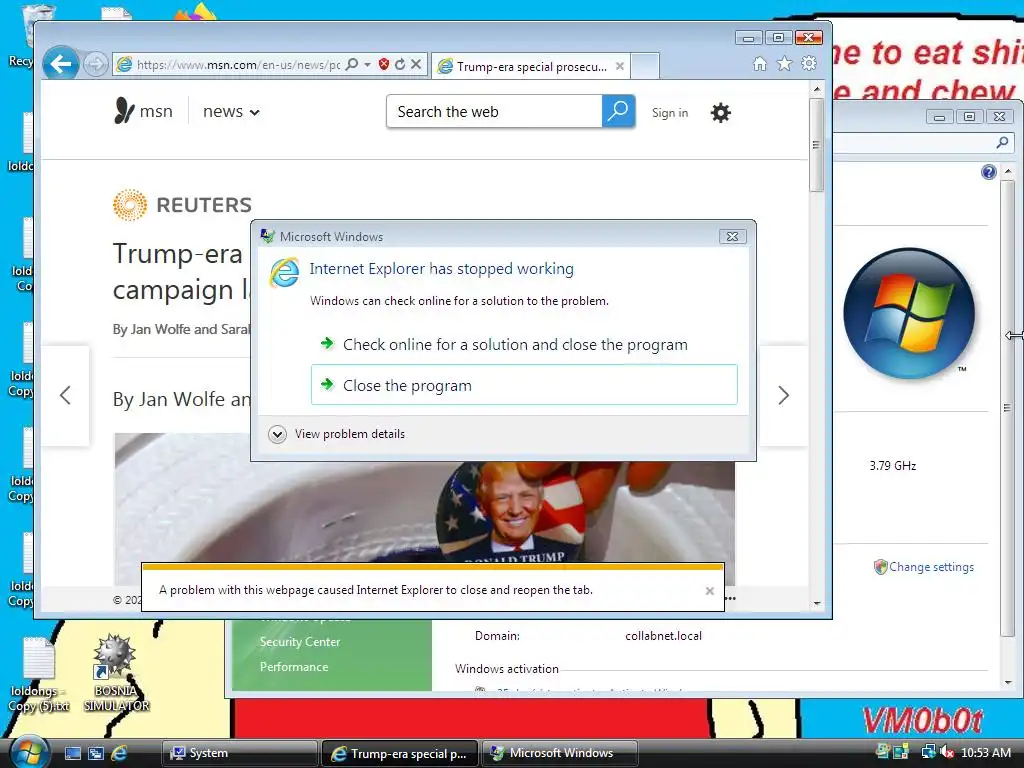Viewport: 1024px width, 768px height.
Task: Switch to Trump-era special taskbar button
Action: [400, 753]
